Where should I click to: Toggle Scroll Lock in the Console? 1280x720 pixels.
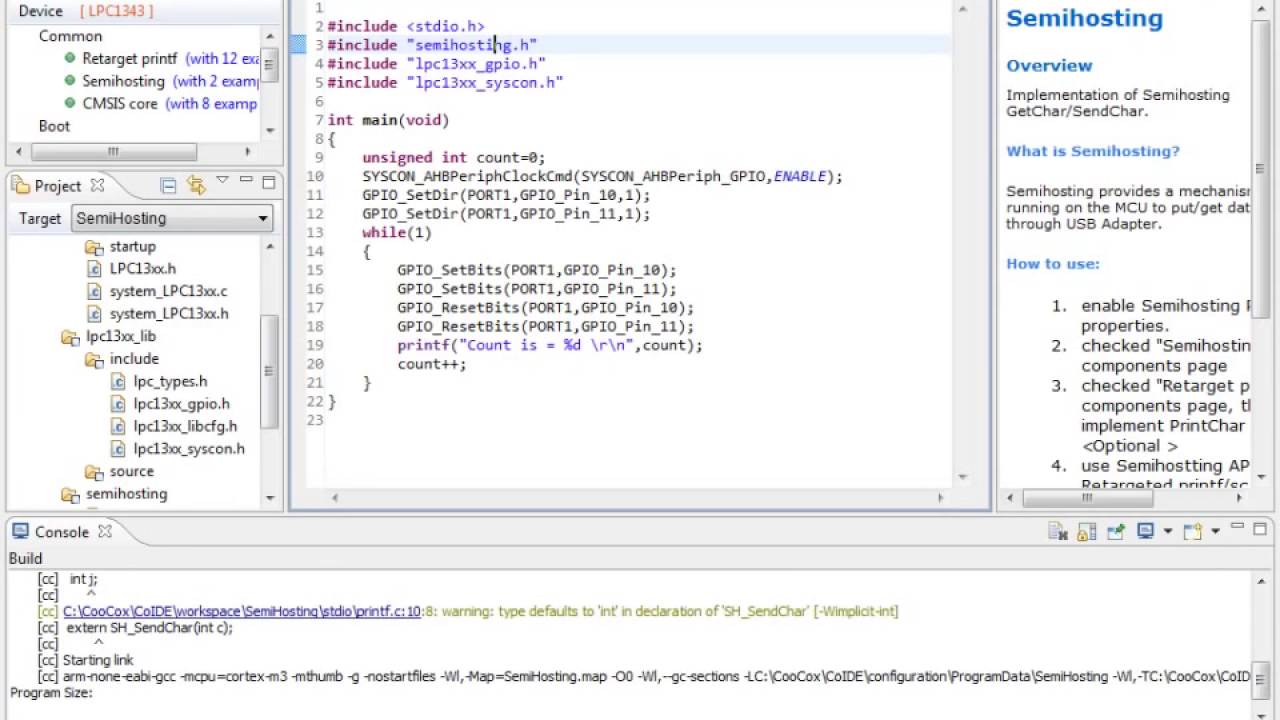(1087, 532)
